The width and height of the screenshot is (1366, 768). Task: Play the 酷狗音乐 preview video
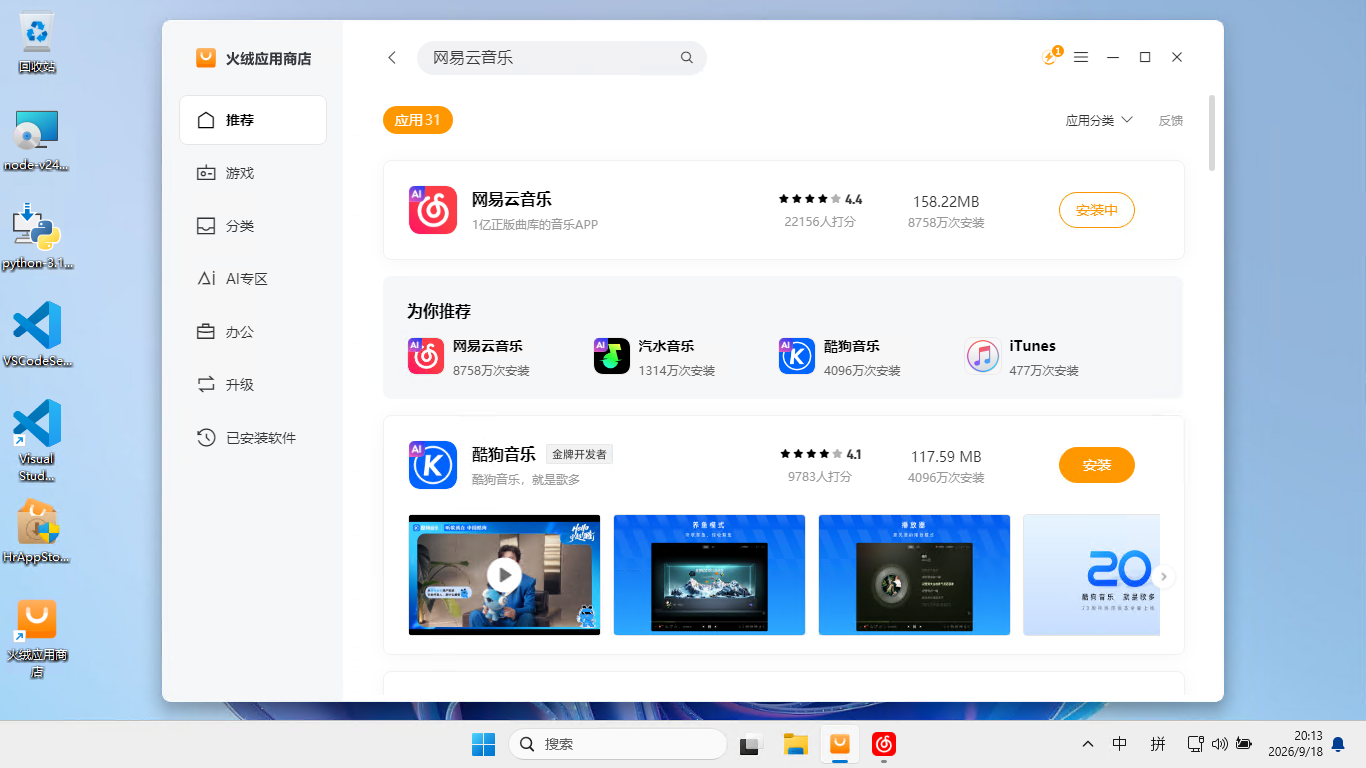click(505, 575)
